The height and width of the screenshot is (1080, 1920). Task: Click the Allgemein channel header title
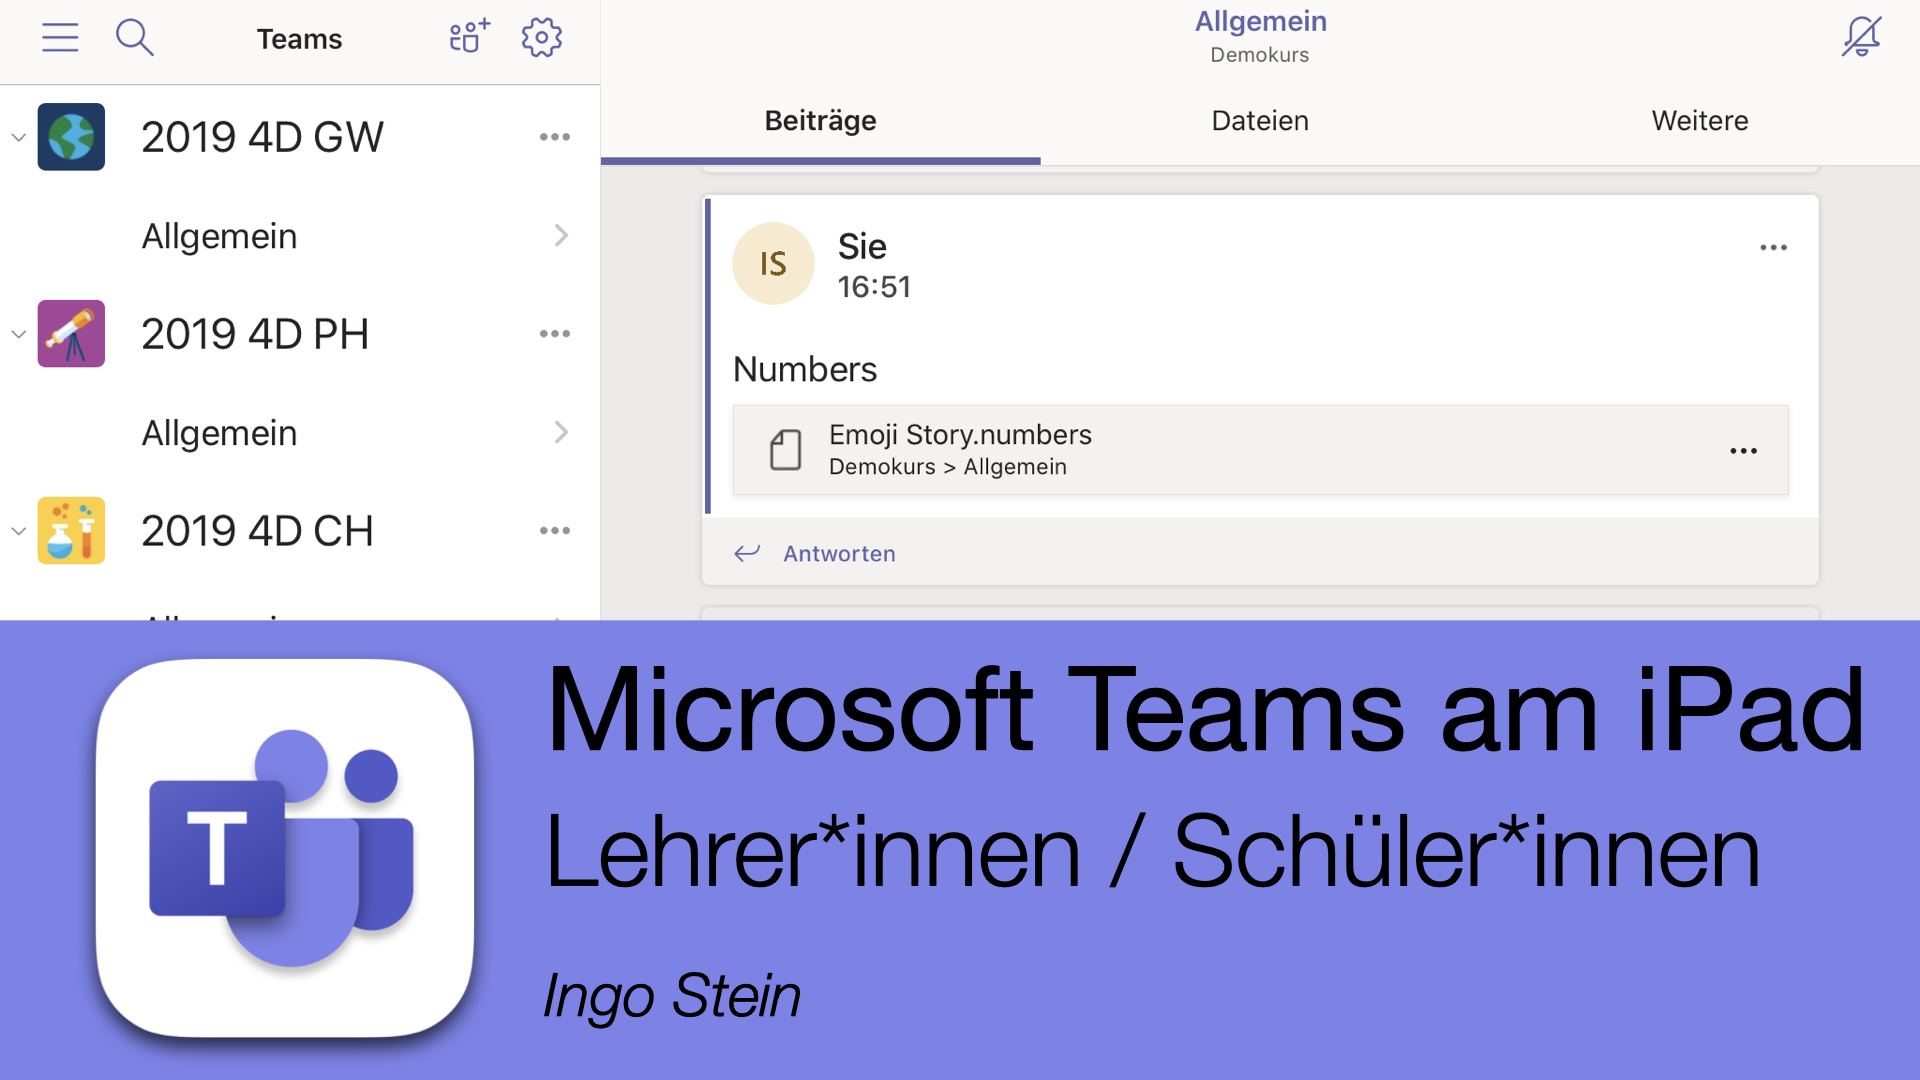pyautogui.click(x=1260, y=21)
